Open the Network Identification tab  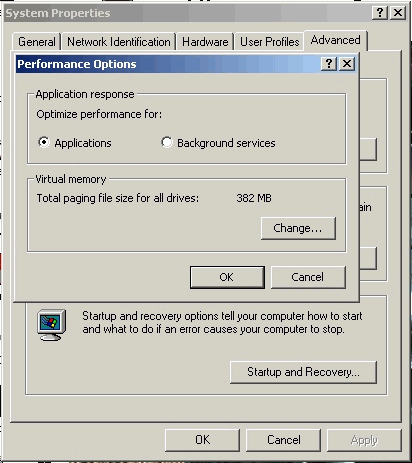coord(119,42)
